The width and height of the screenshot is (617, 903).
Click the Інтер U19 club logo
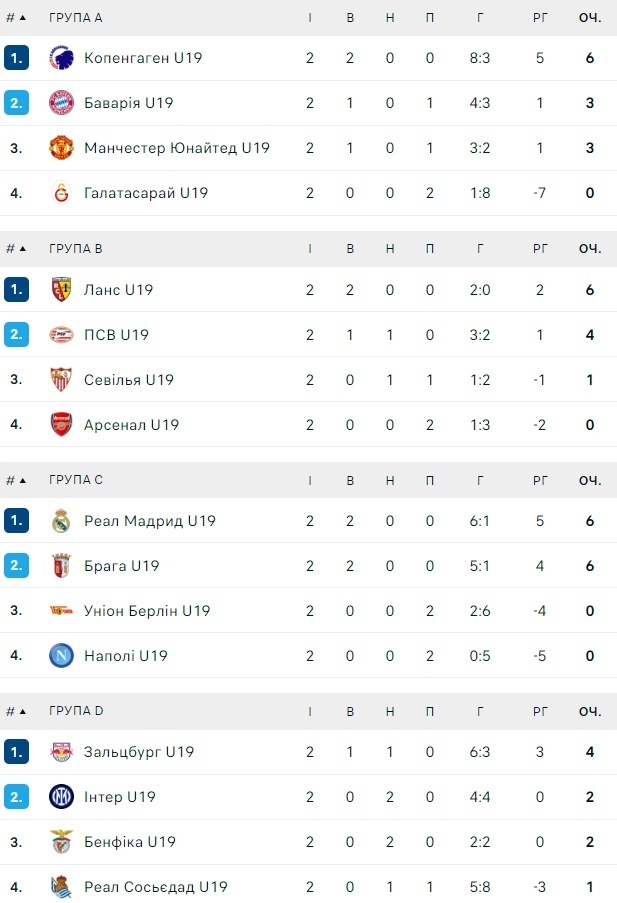point(62,797)
